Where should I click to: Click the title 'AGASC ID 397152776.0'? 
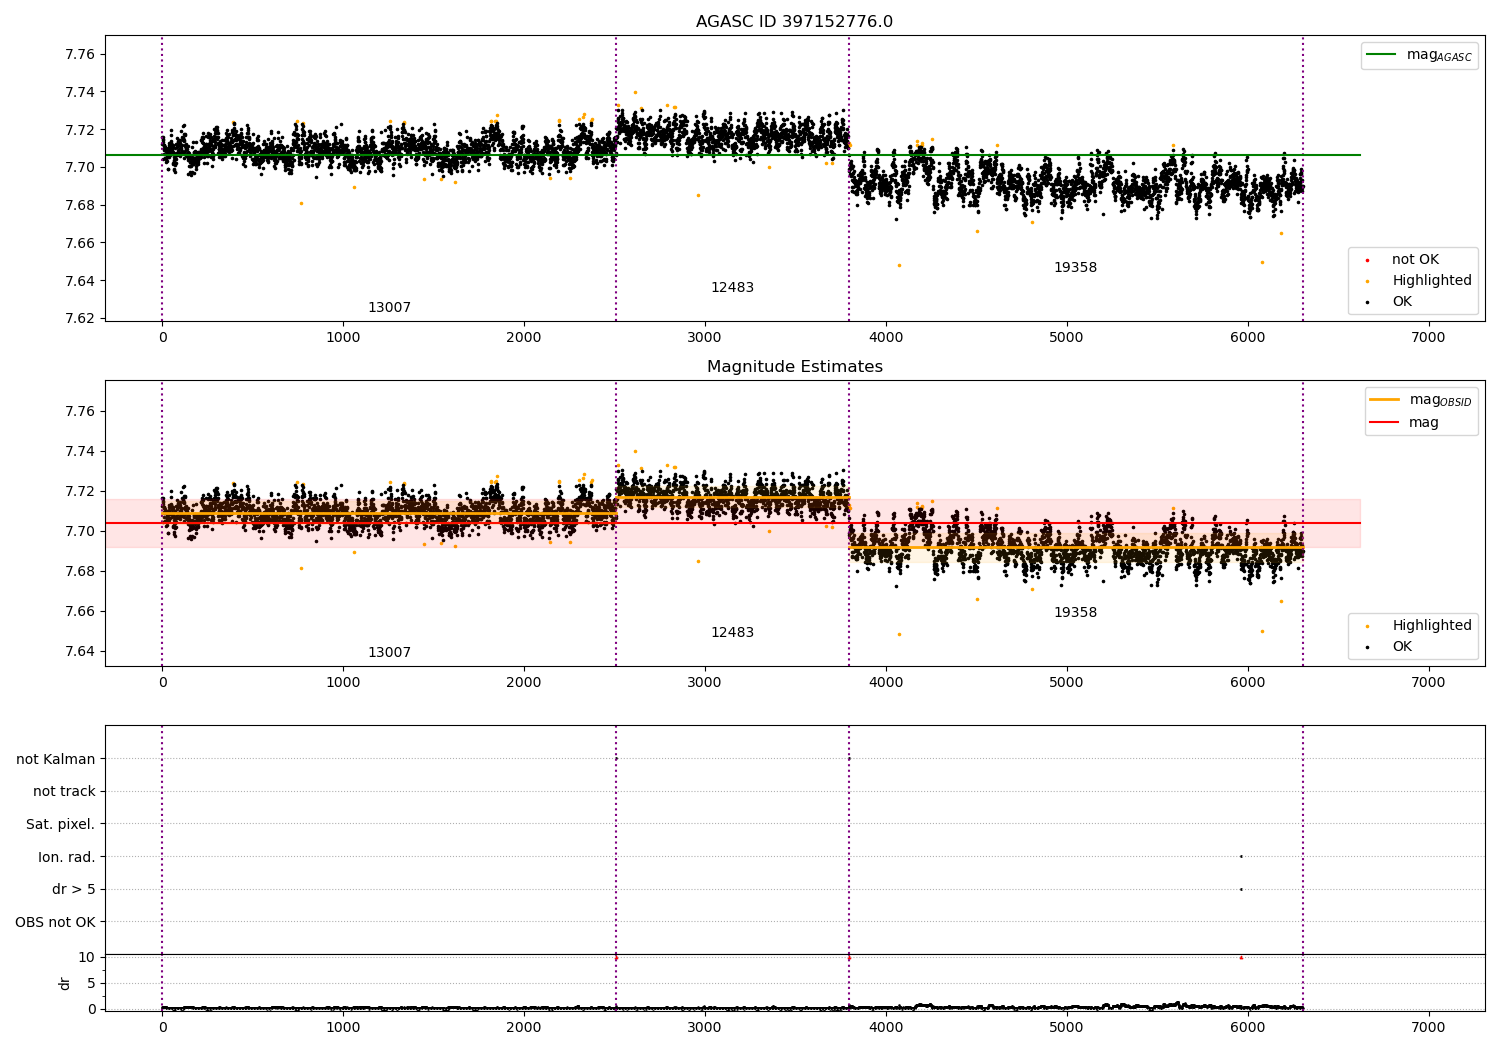pyautogui.click(x=794, y=22)
